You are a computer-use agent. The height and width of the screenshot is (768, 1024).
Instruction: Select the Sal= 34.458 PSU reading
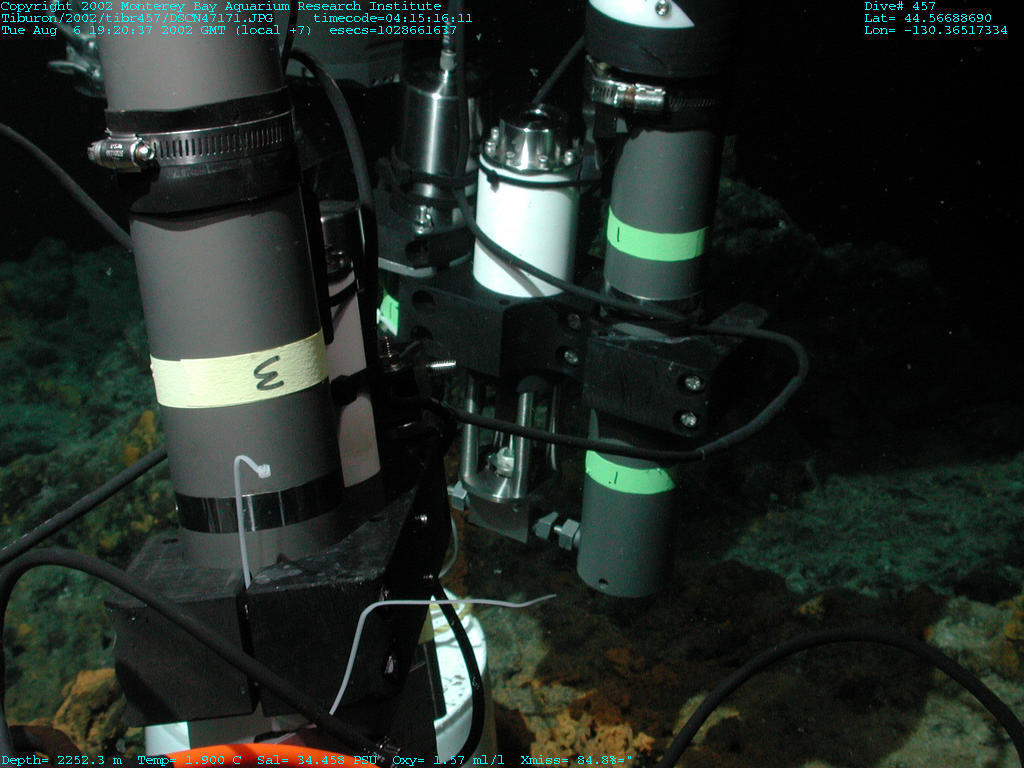317,760
